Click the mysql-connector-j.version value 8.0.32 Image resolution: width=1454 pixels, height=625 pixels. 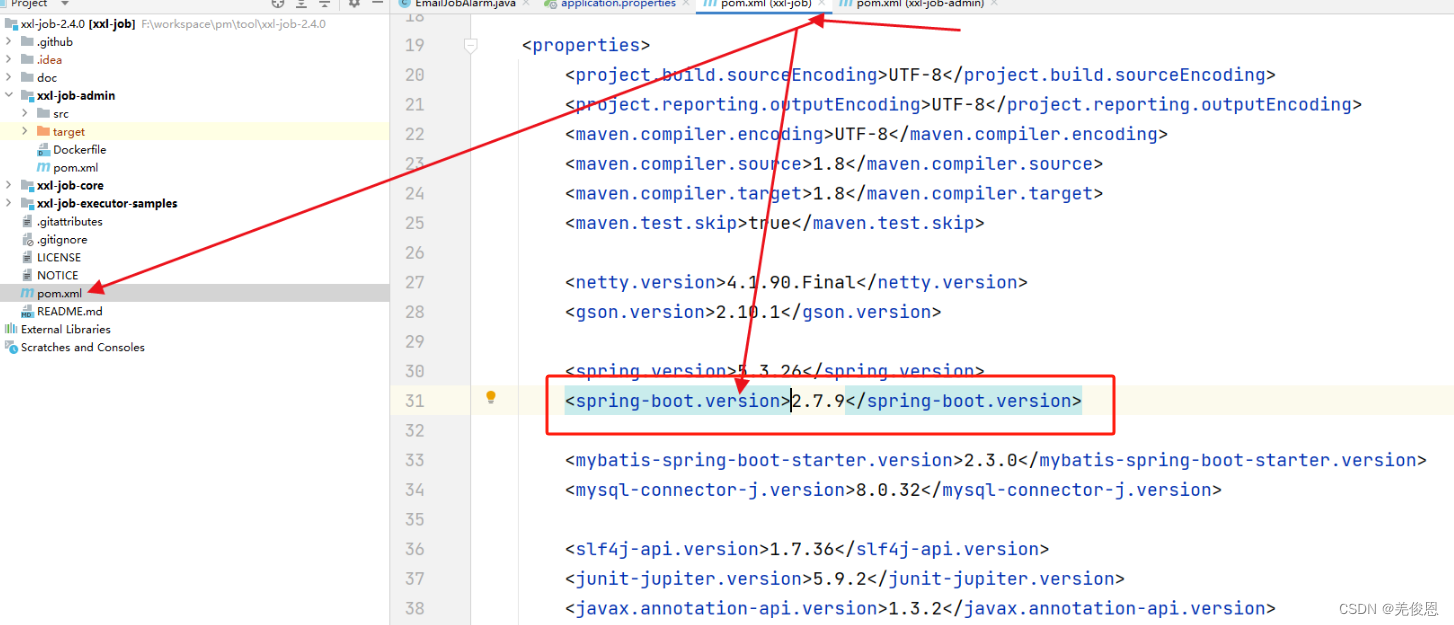pos(888,490)
